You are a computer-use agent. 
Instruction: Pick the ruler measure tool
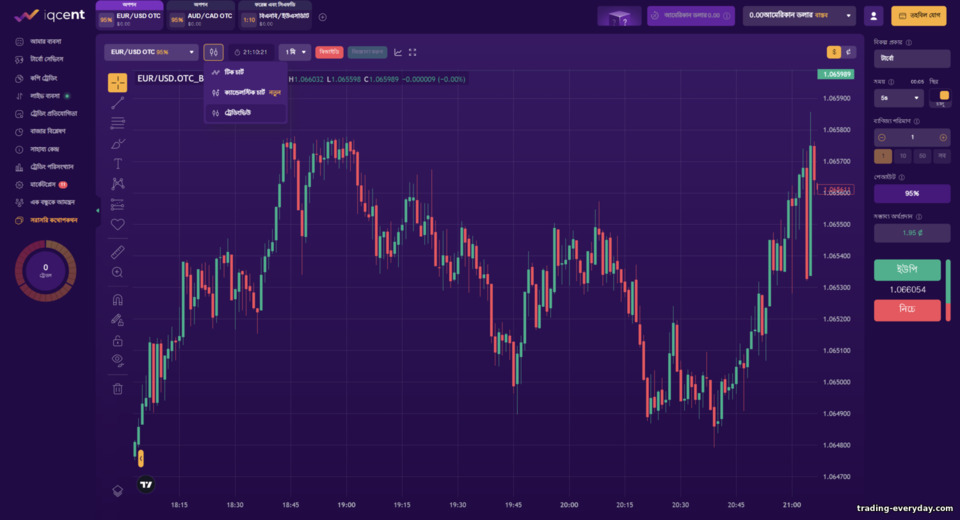click(118, 252)
